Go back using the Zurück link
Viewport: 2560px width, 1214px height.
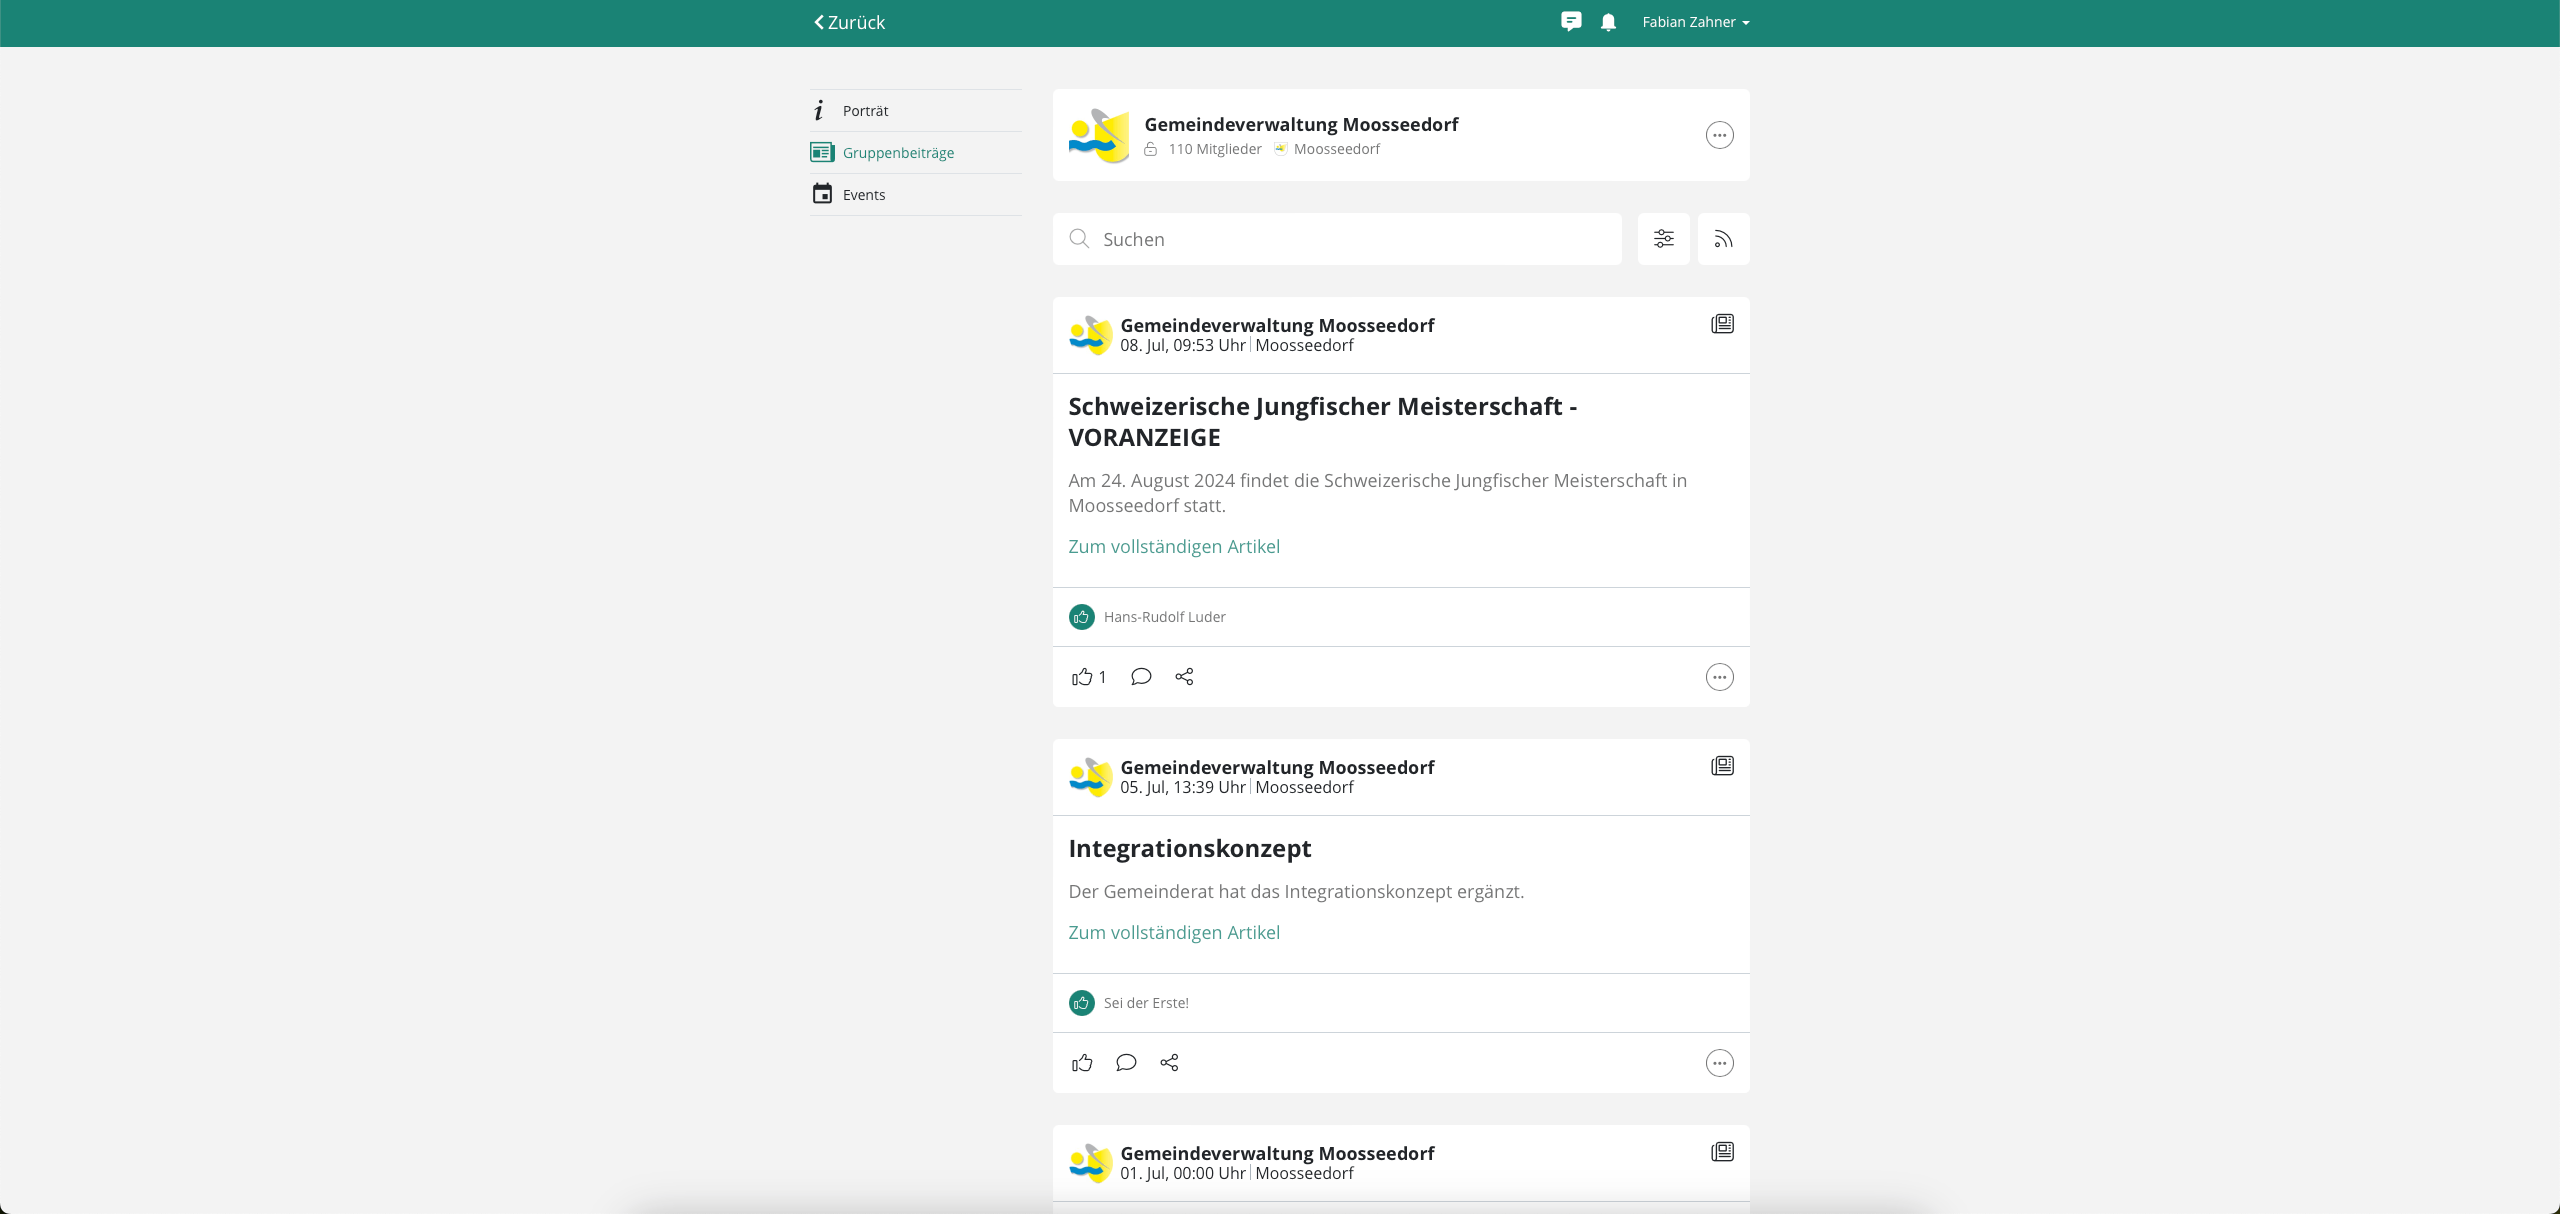pos(849,22)
